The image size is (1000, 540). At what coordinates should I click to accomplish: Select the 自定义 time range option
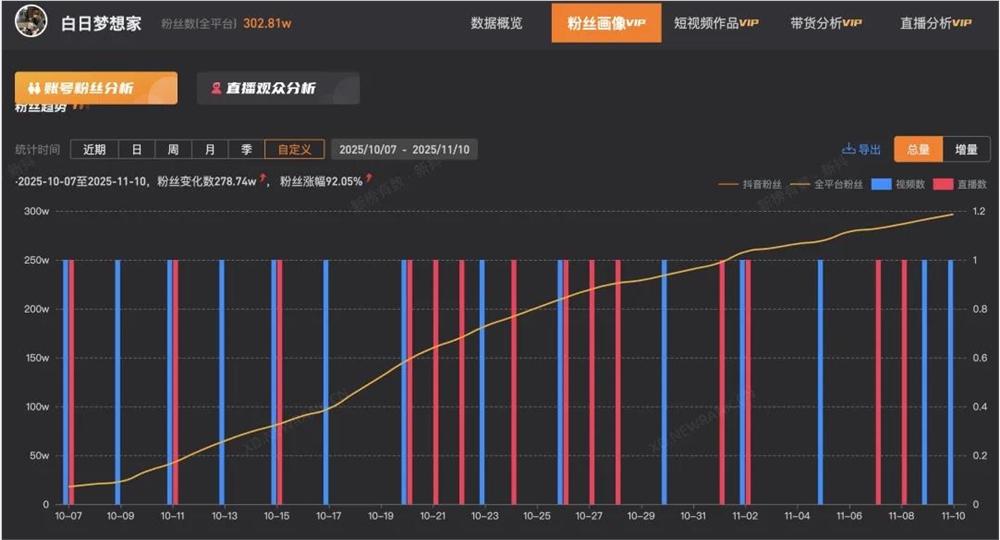[x=295, y=149]
